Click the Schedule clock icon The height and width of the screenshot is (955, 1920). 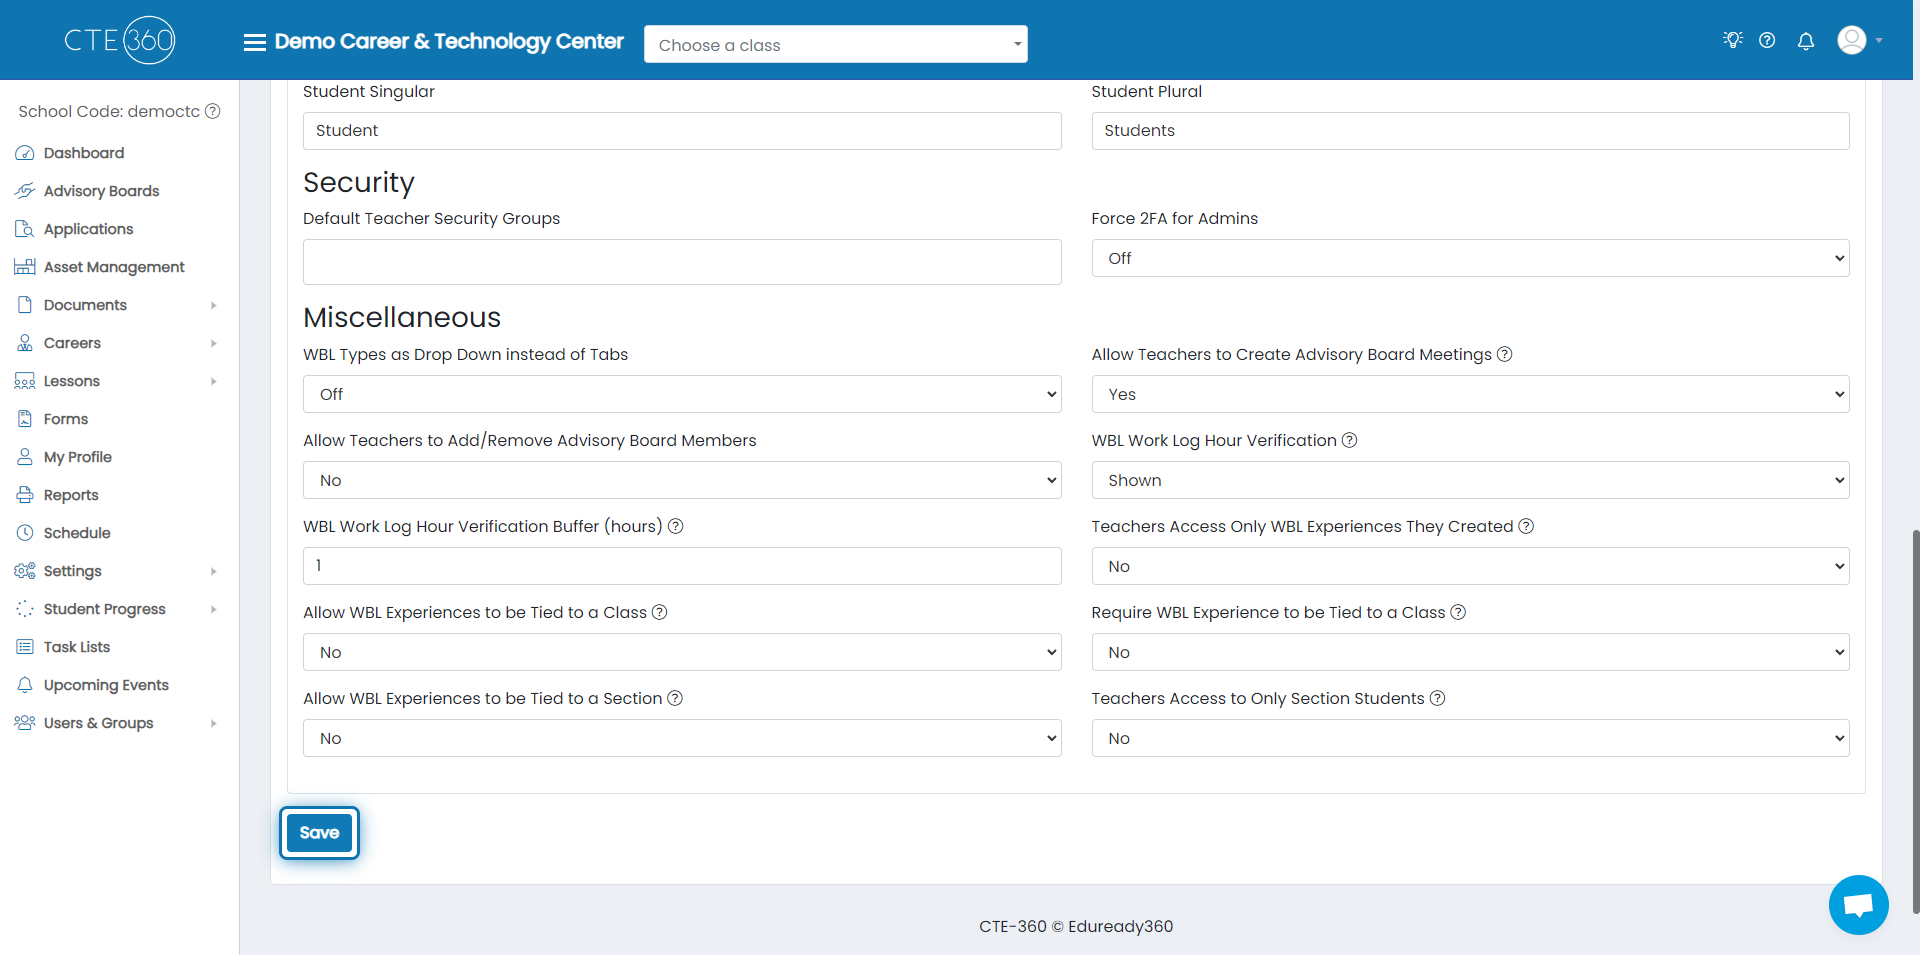[25, 533]
